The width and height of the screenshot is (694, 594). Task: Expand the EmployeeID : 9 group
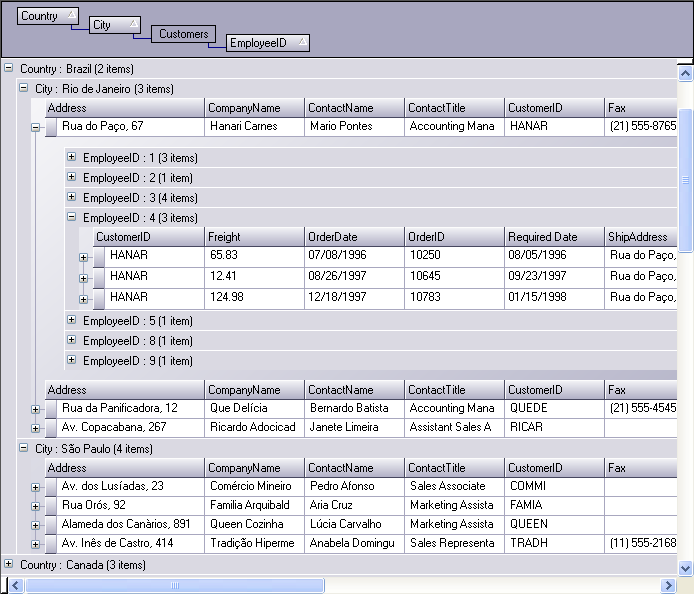click(x=72, y=360)
